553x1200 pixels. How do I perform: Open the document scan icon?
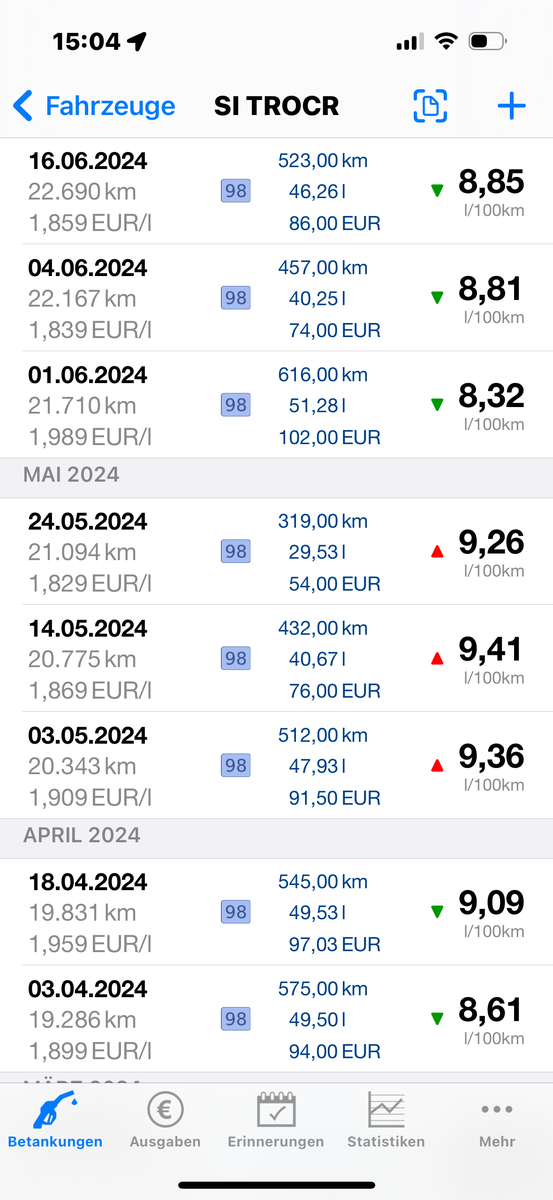[430, 106]
